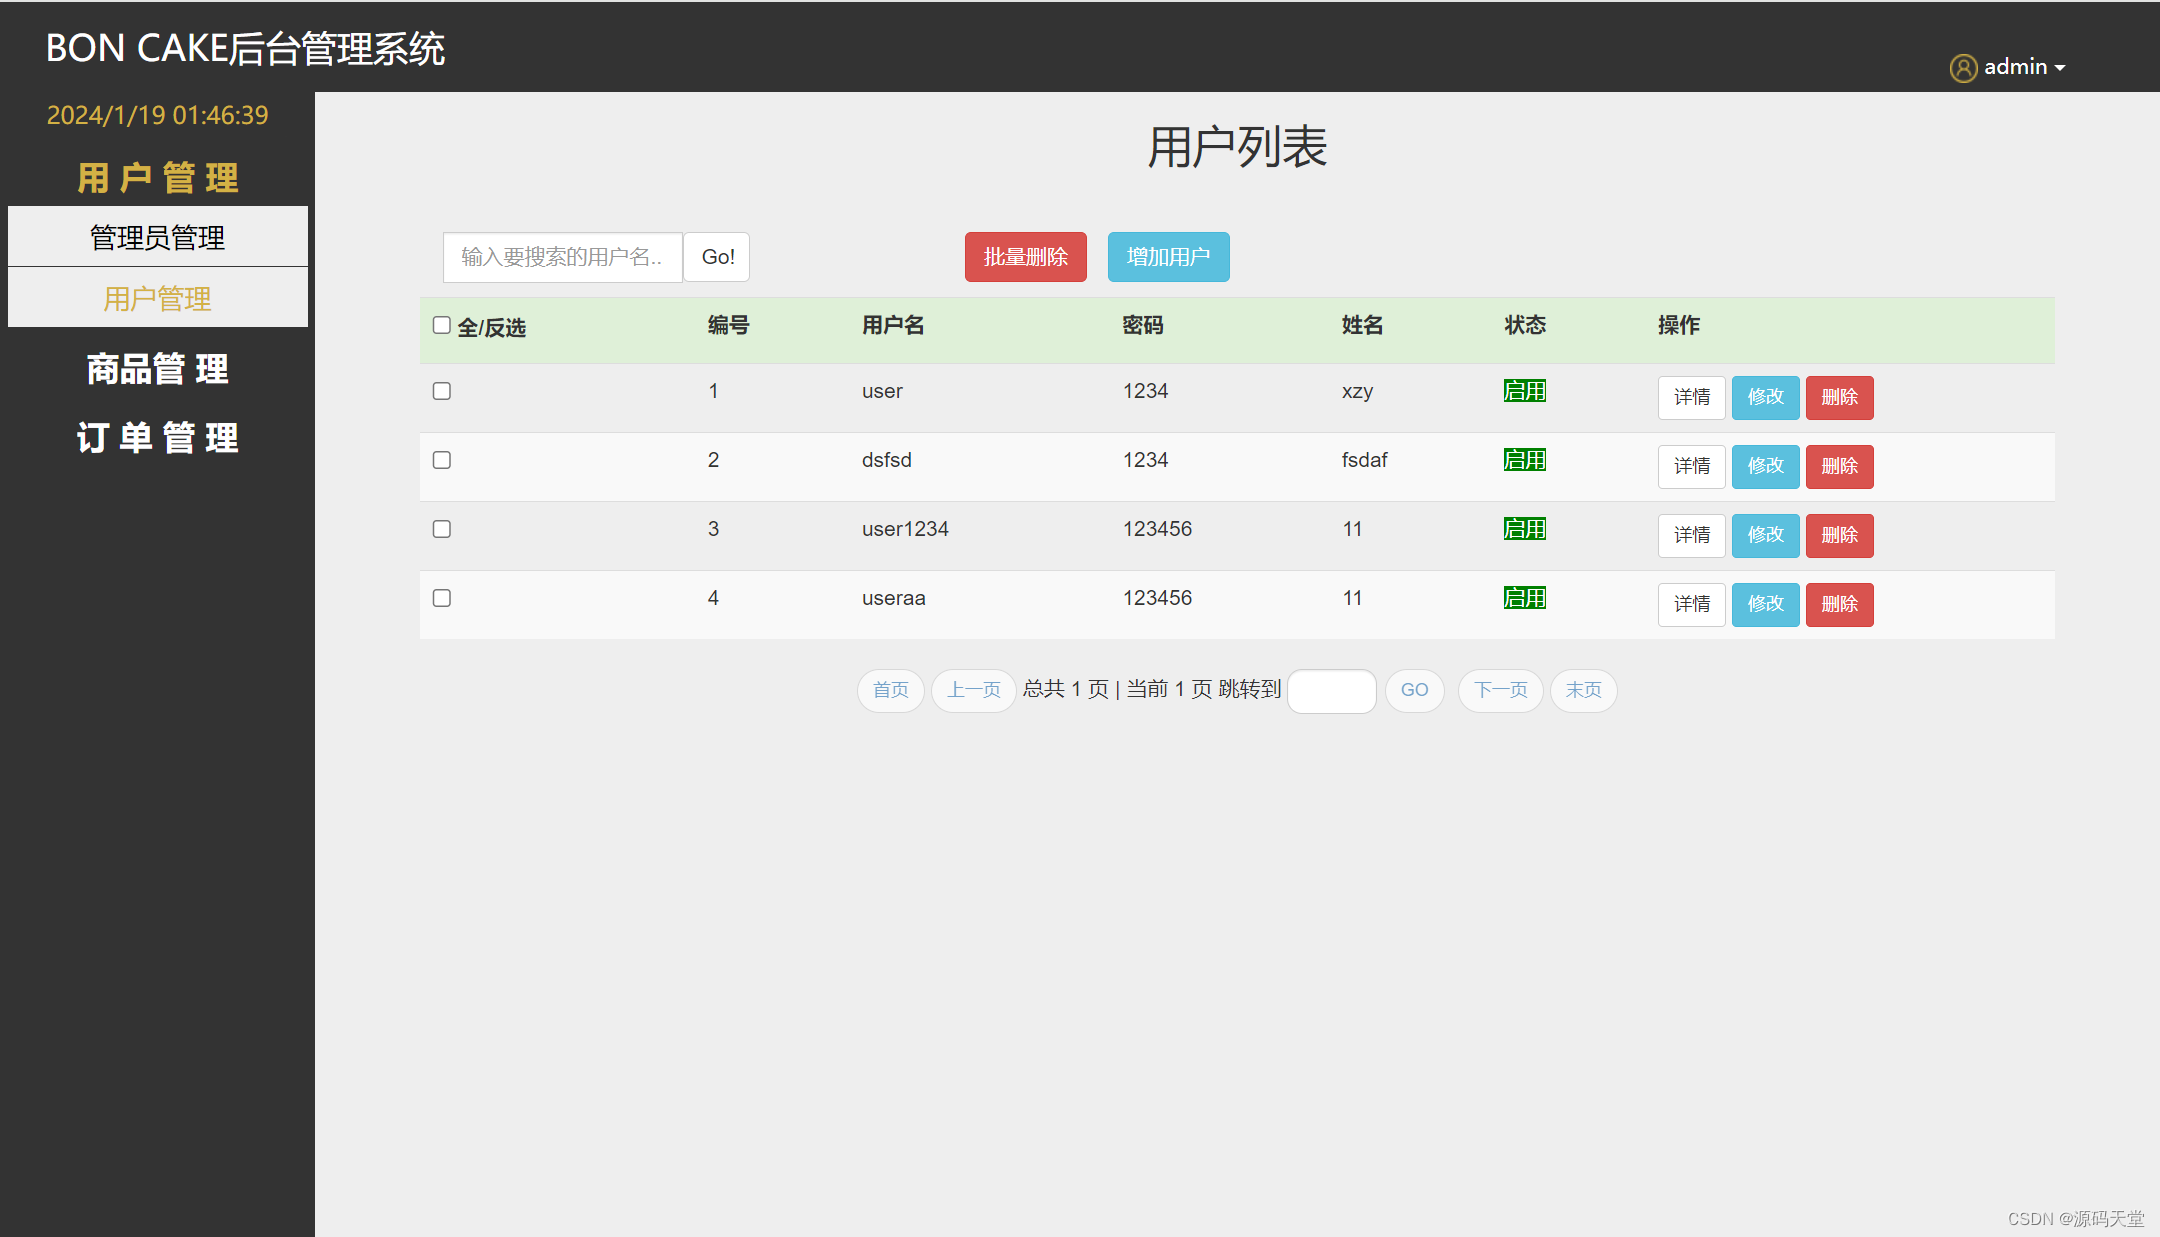Click username cell dsfsd

887,460
